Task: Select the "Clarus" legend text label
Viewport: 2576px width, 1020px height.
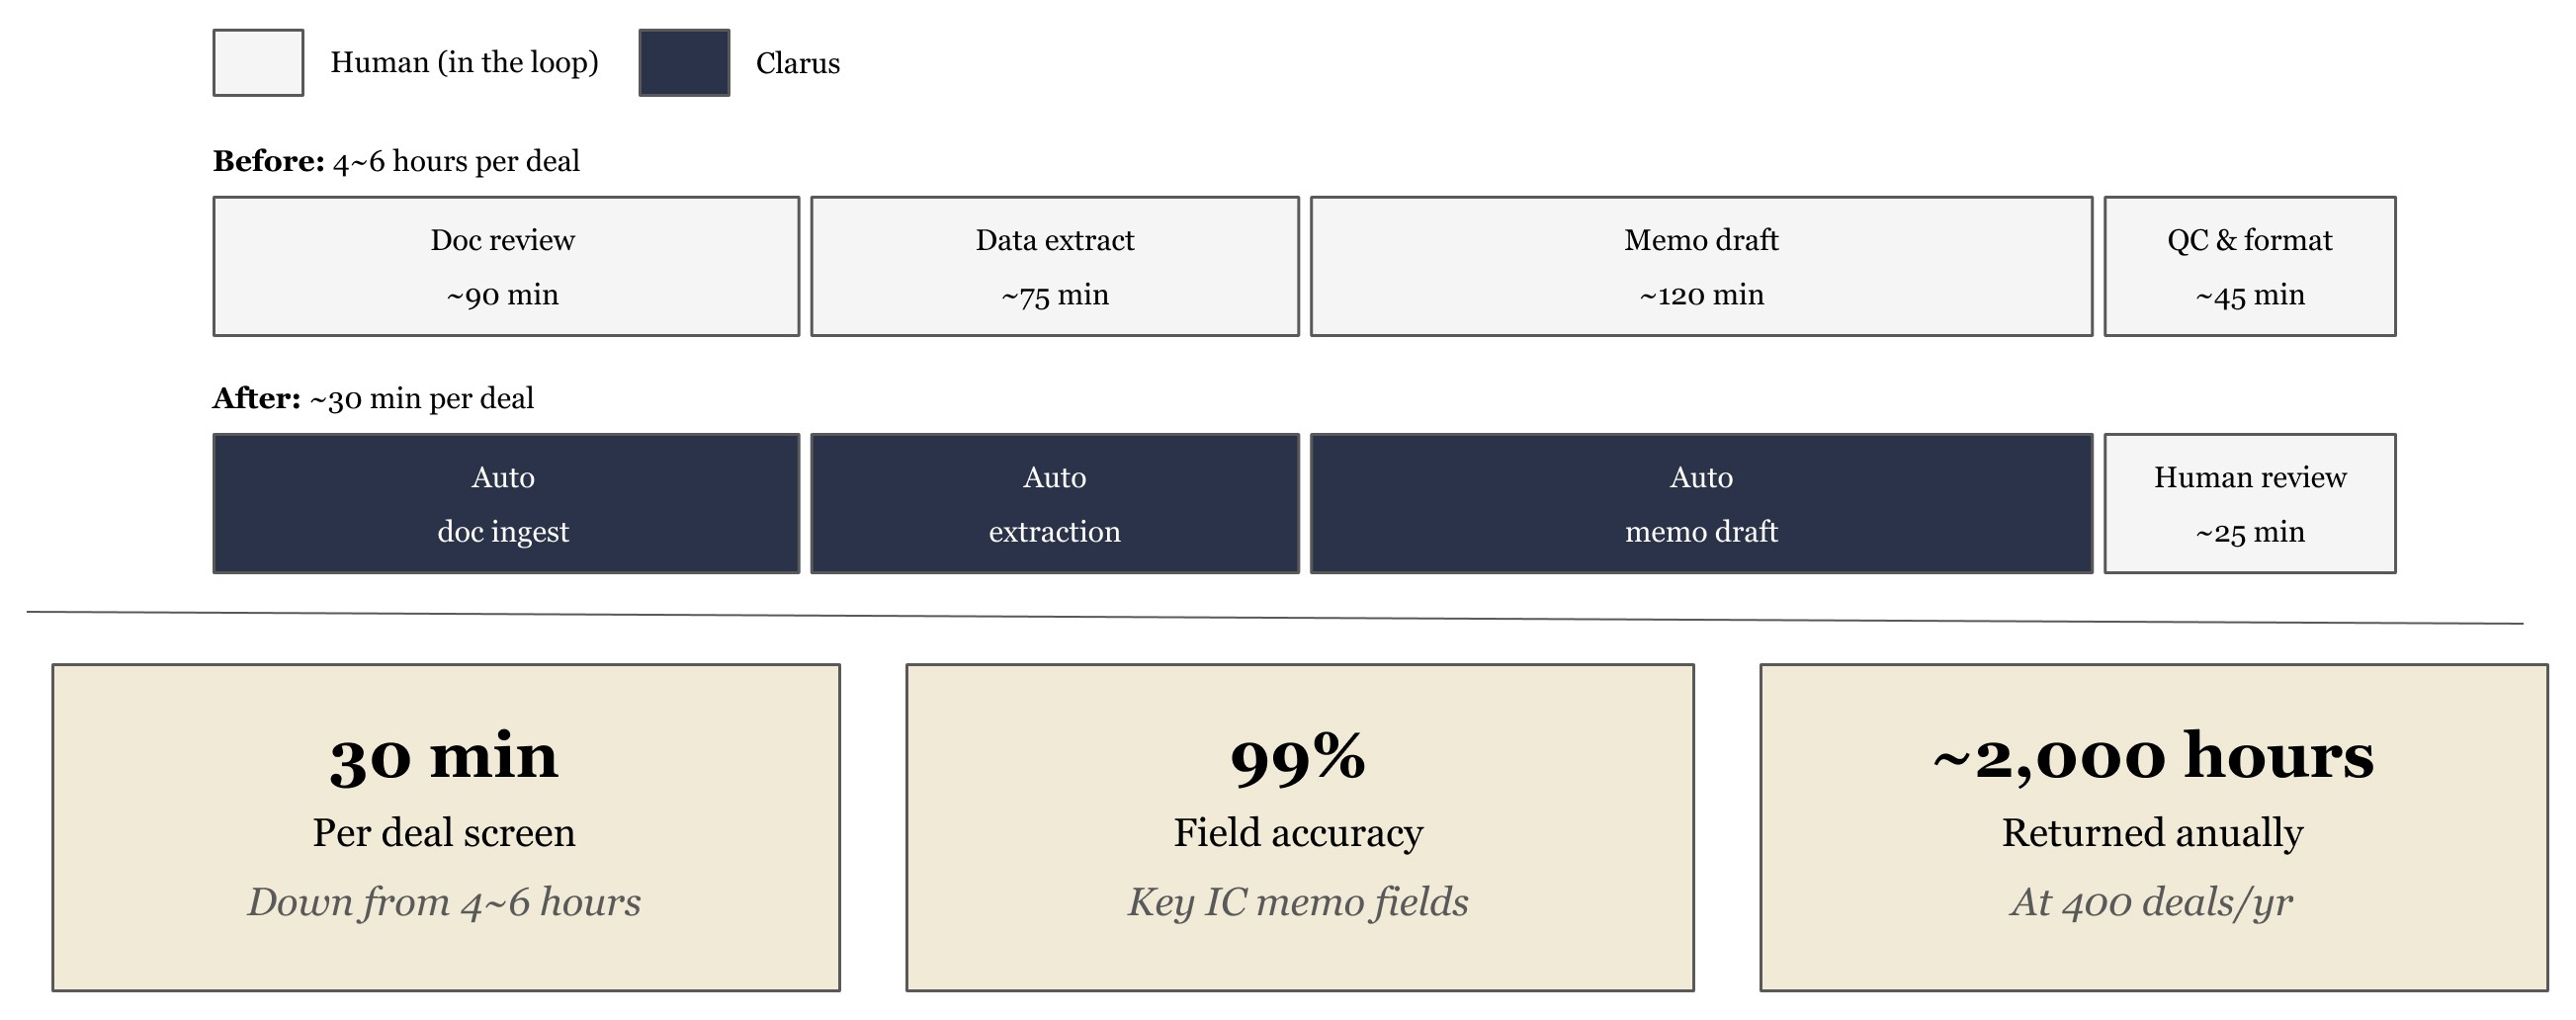Action: (x=797, y=64)
